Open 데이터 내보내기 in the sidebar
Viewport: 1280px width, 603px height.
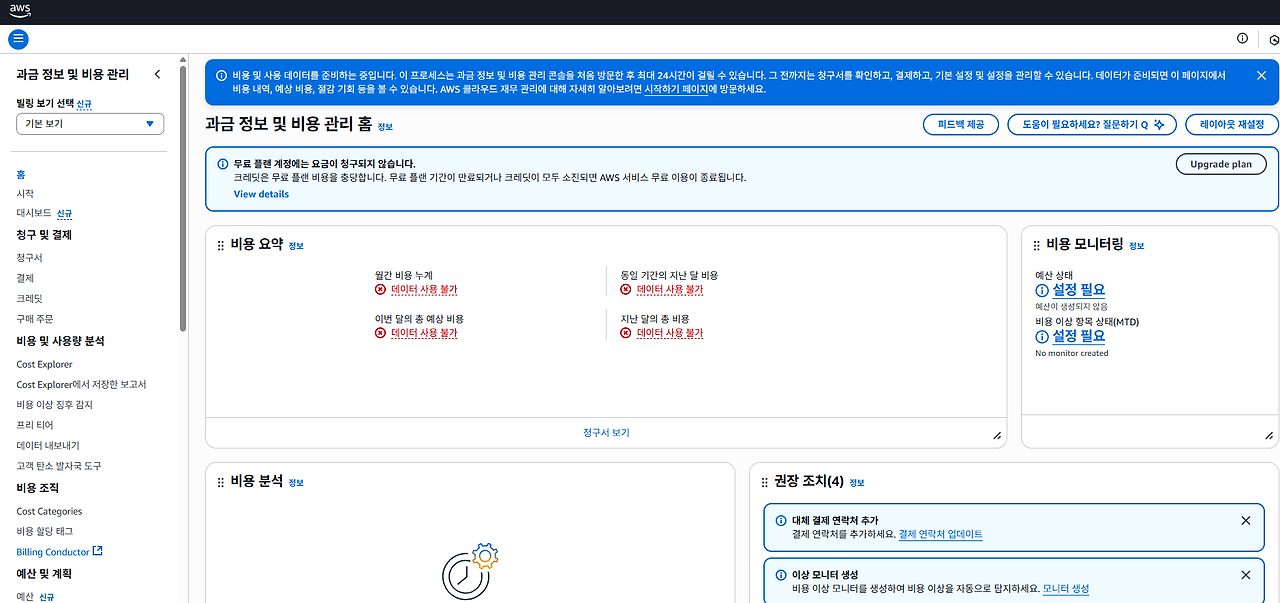click(48, 445)
